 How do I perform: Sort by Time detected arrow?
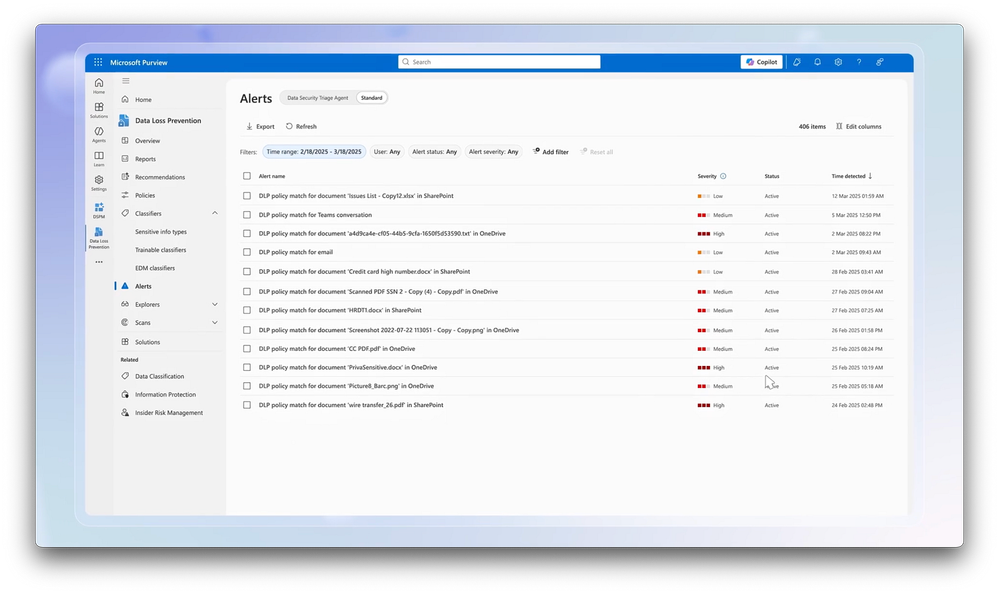coord(870,176)
